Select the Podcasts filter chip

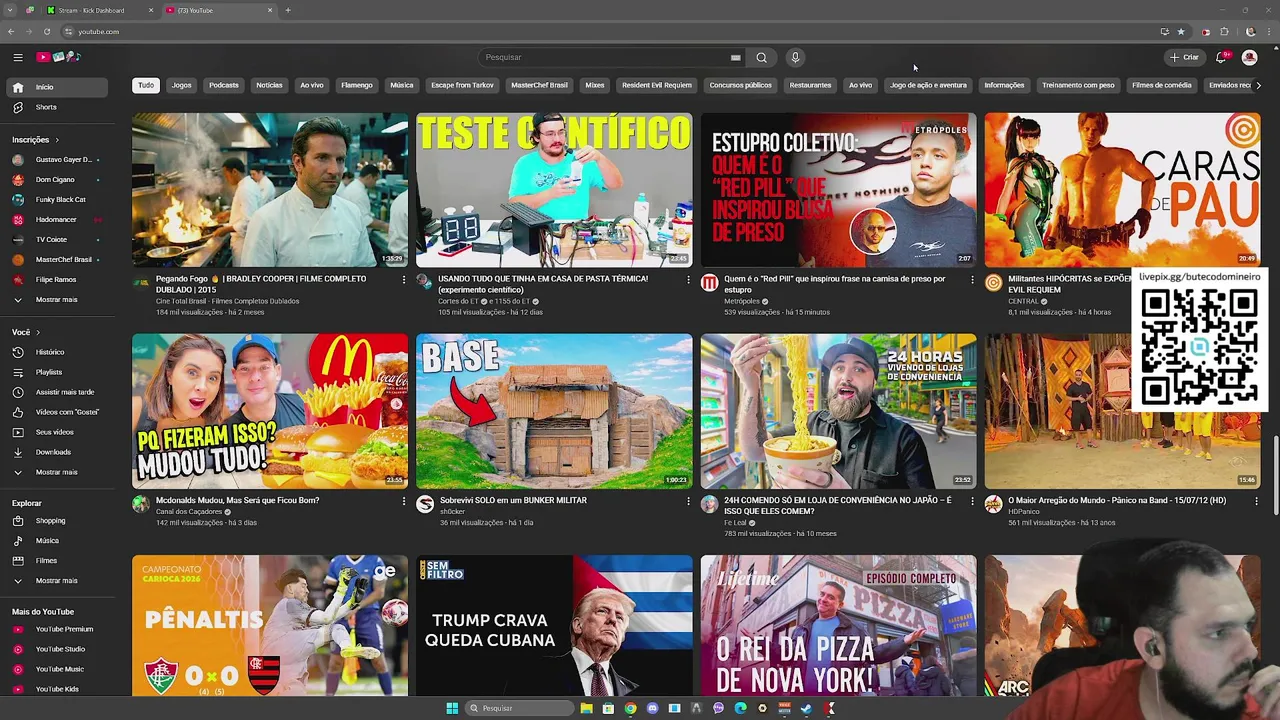click(x=224, y=85)
